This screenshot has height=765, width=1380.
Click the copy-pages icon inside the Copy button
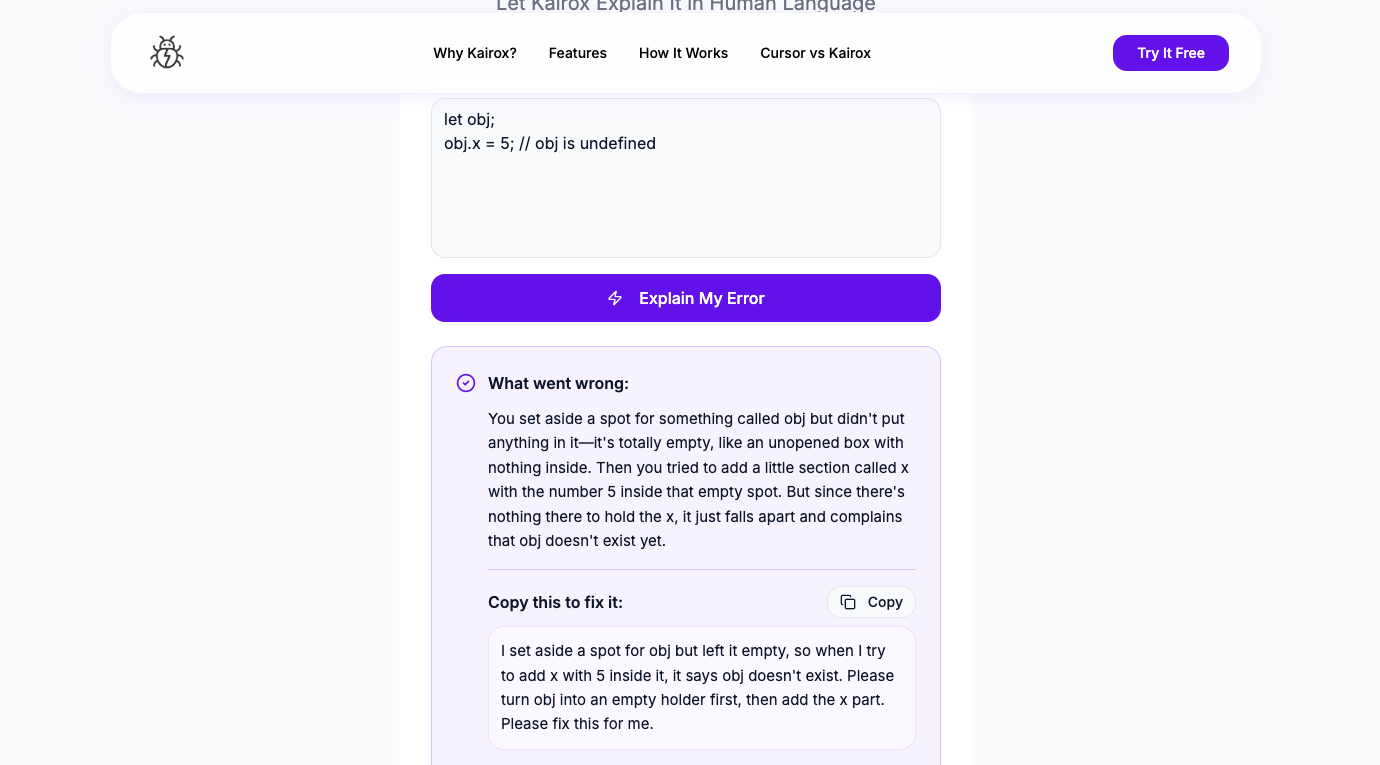848,602
